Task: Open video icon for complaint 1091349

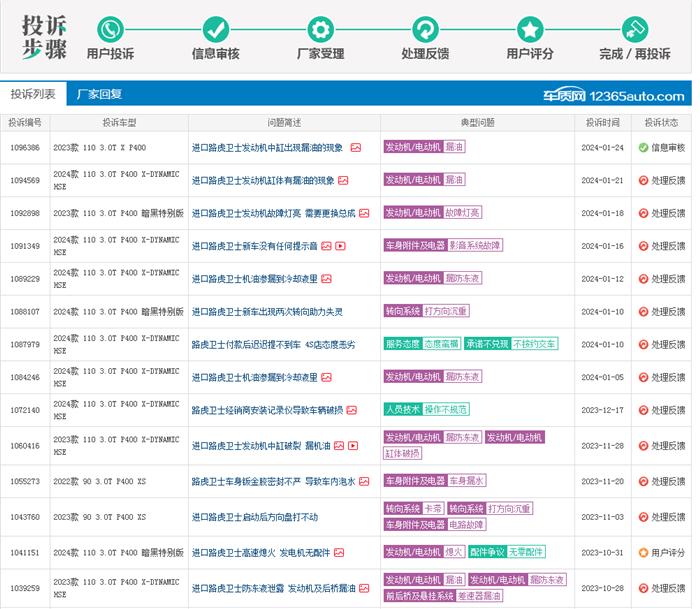Action: point(341,246)
